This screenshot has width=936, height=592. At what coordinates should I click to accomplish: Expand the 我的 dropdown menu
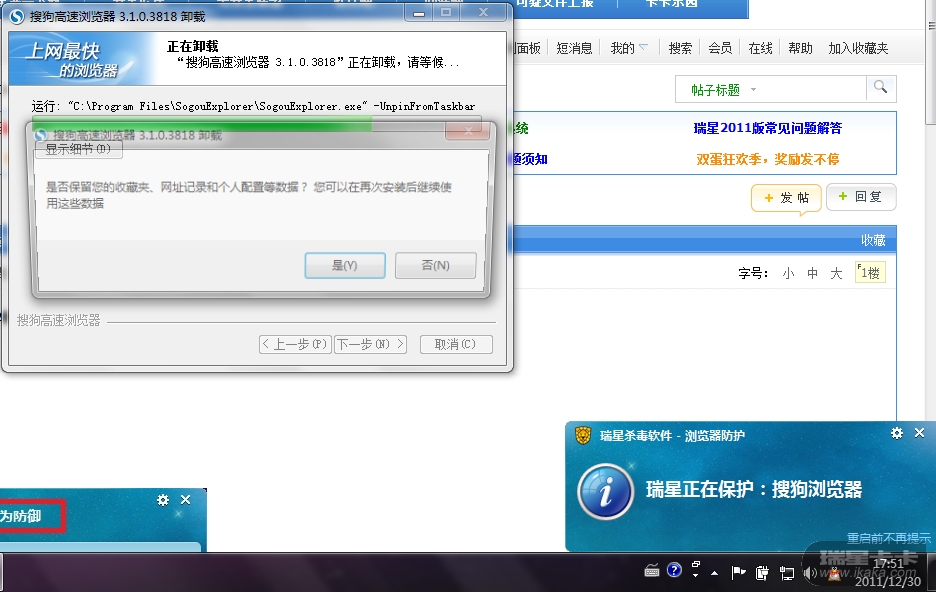(629, 48)
